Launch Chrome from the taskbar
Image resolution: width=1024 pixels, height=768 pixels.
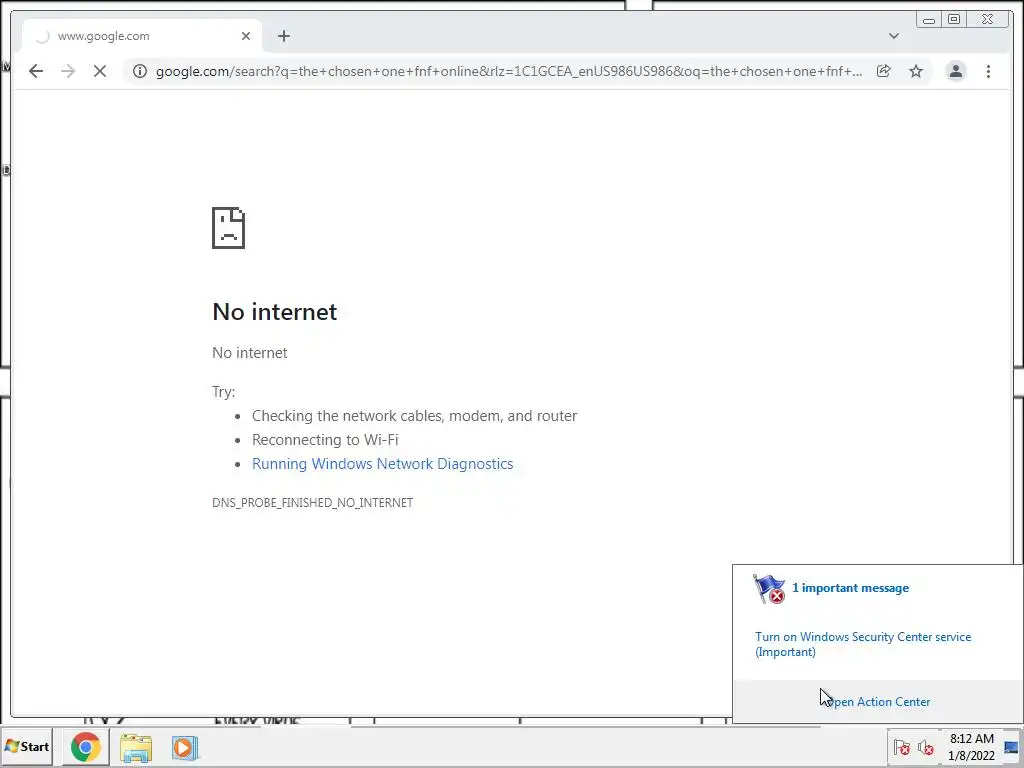(x=86, y=747)
